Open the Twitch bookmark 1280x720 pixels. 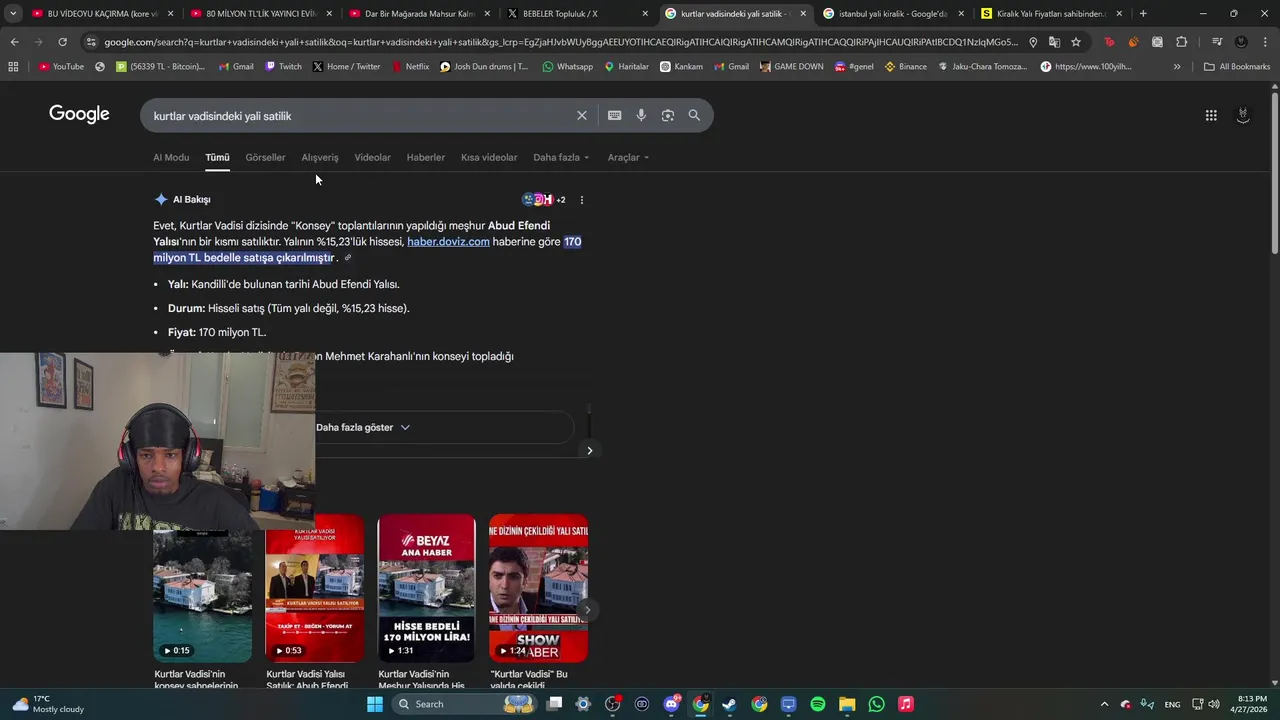coord(283,66)
